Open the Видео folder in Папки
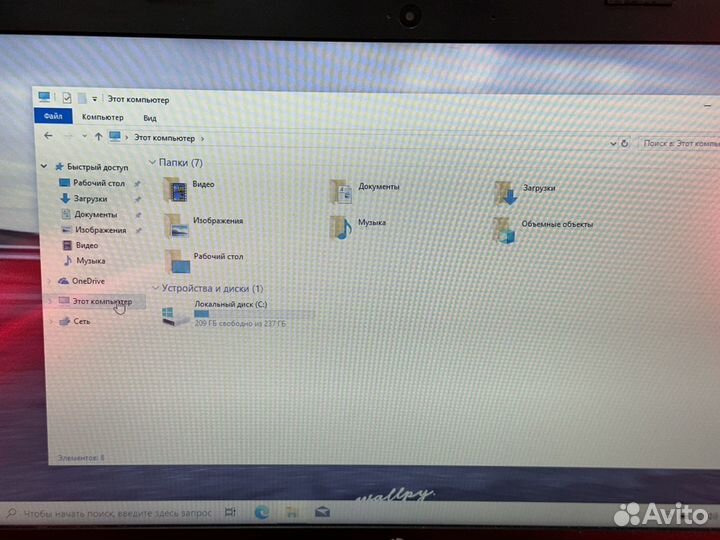 point(189,188)
